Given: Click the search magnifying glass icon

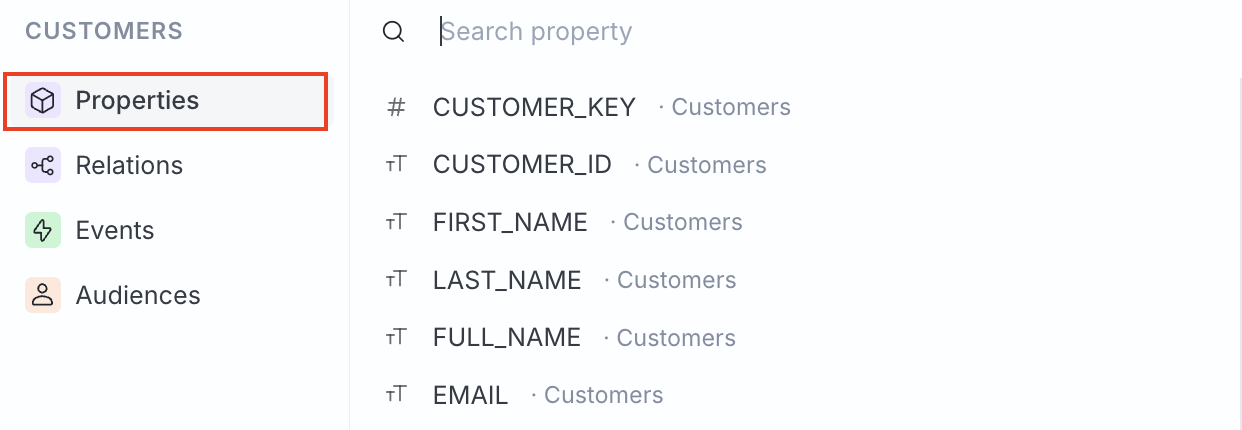Looking at the screenshot, I should [394, 32].
